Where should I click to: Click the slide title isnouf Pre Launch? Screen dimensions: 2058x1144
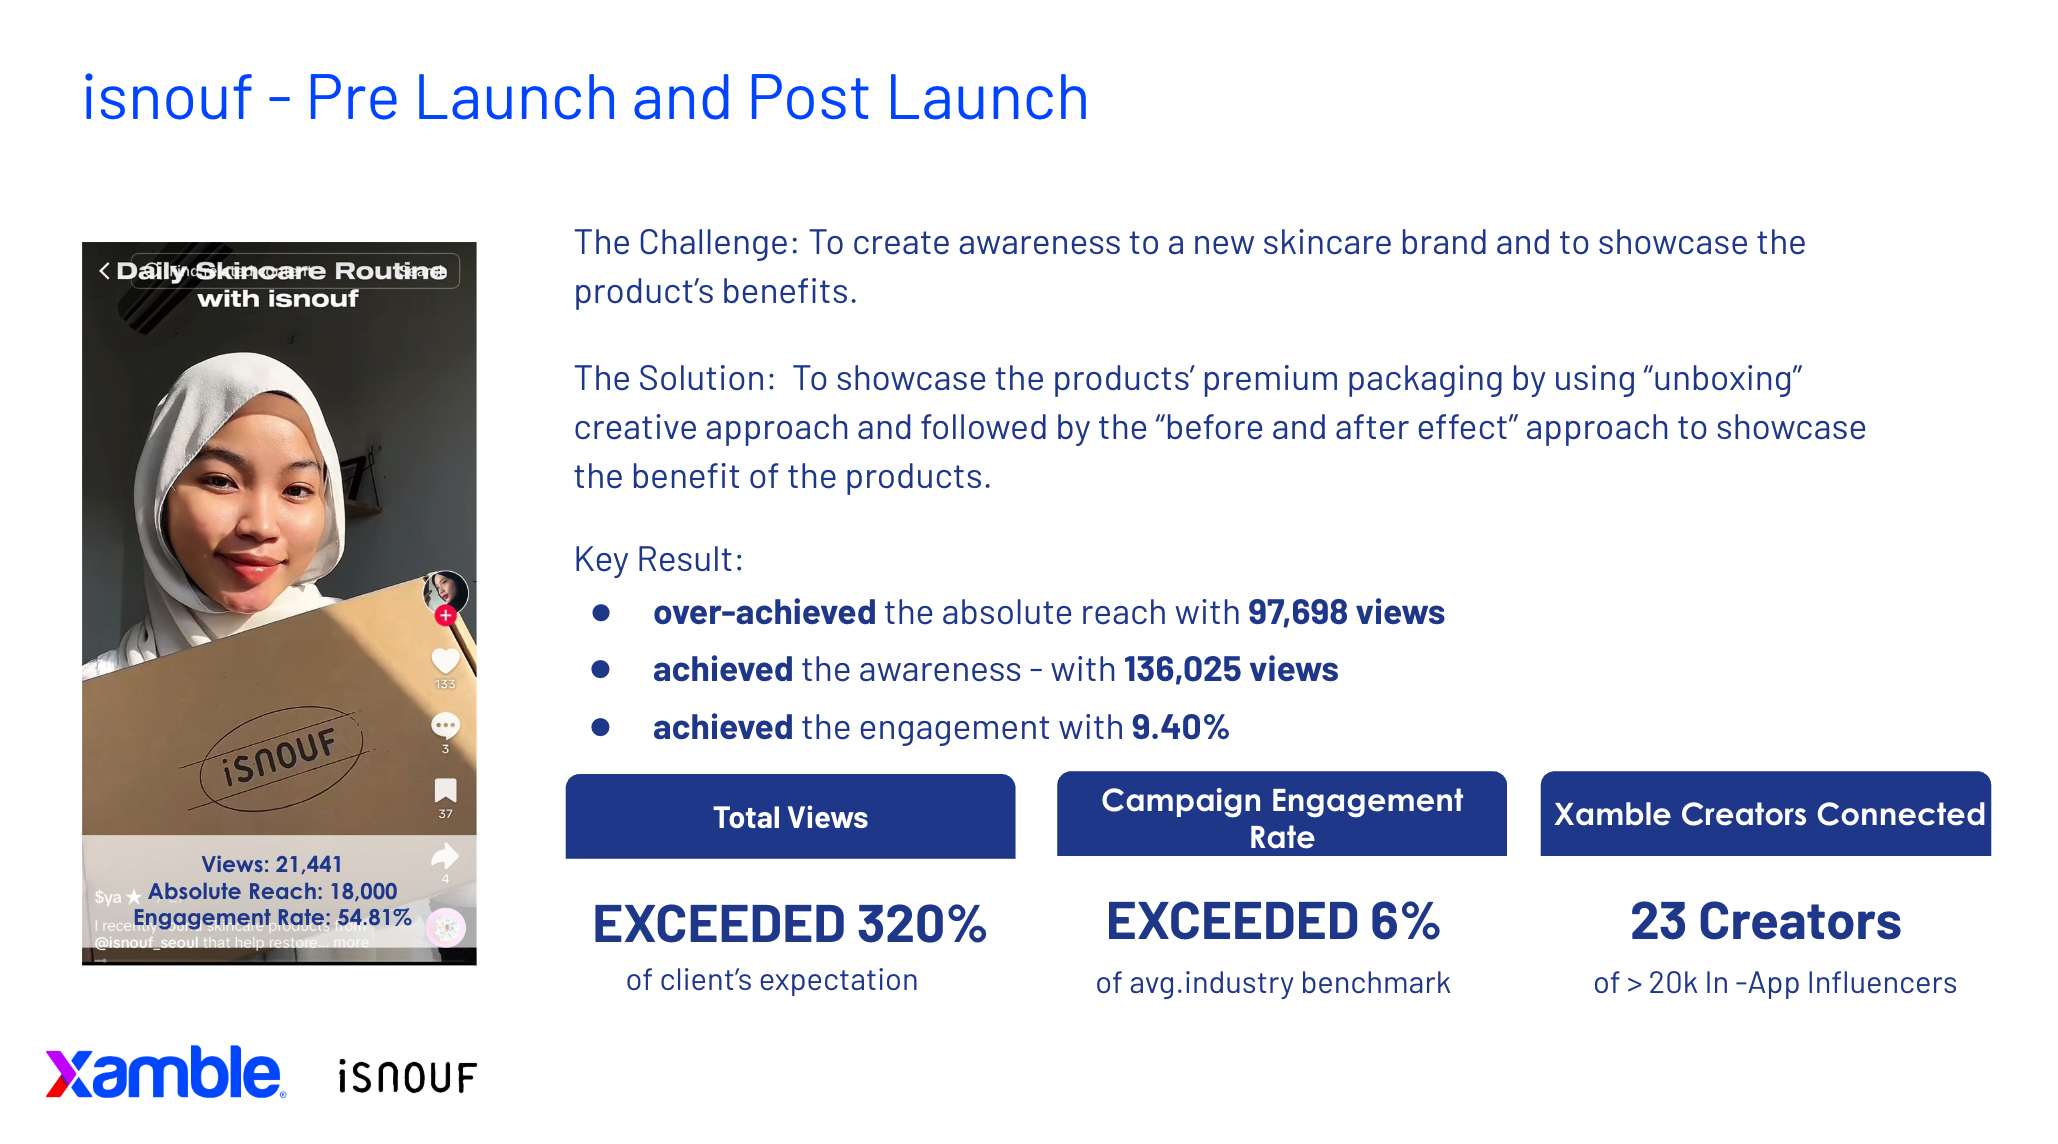pos(585,98)
